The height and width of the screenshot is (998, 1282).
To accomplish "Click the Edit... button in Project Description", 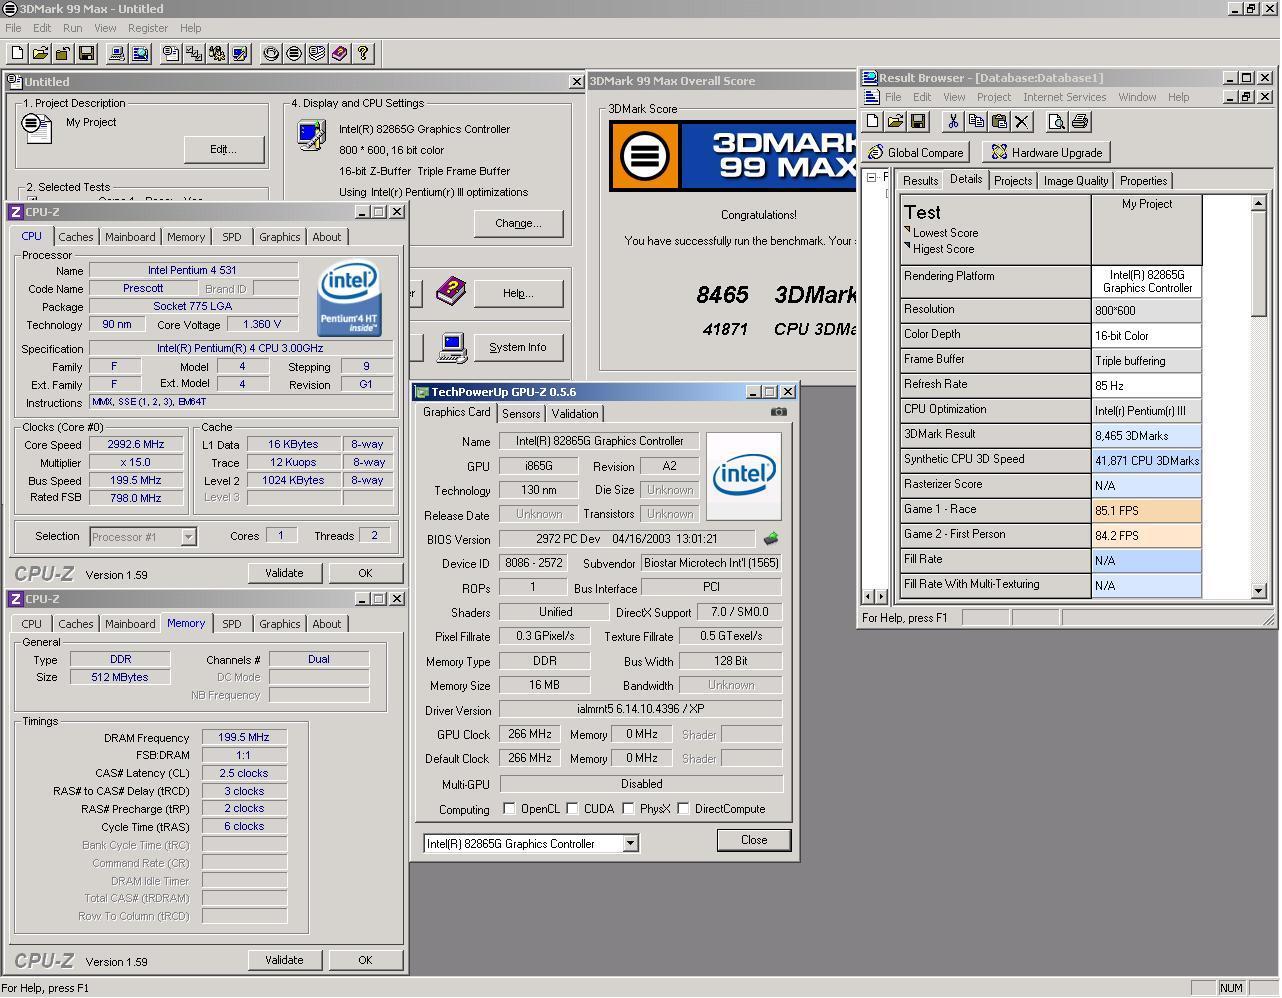I will 224,149.
